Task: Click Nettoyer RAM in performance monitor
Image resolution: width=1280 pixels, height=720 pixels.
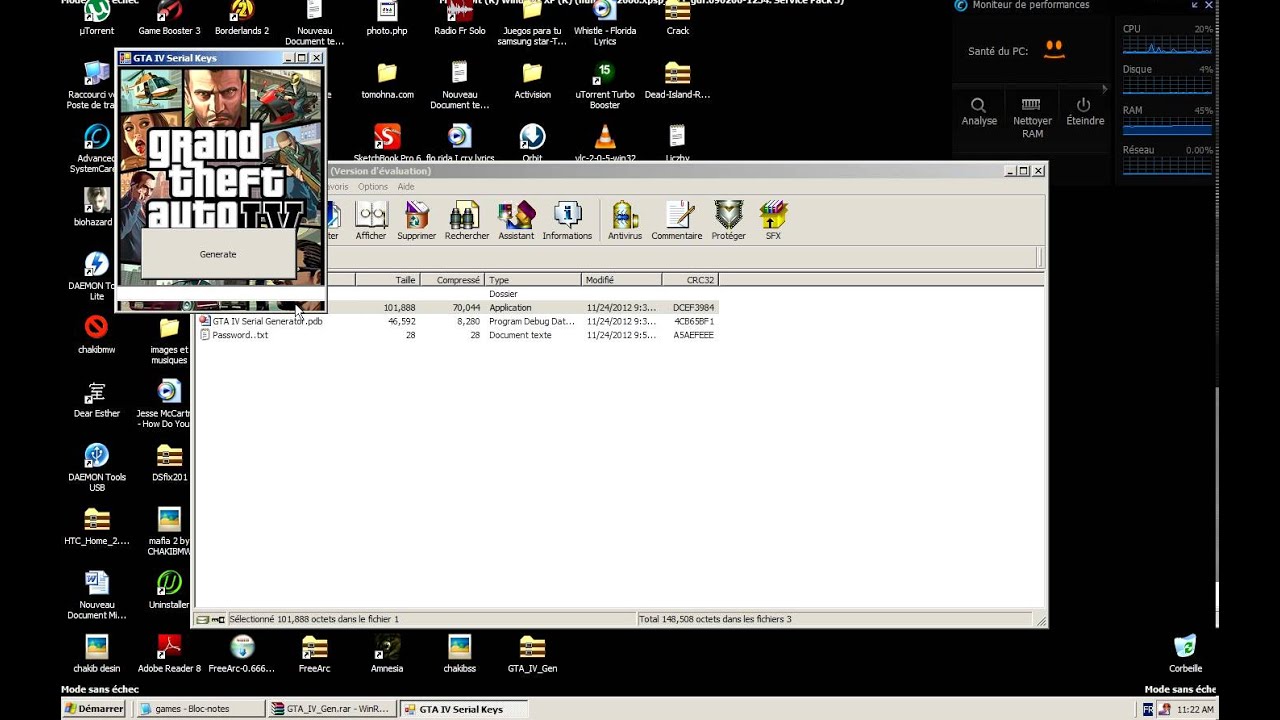Action: click(1032, 118)
